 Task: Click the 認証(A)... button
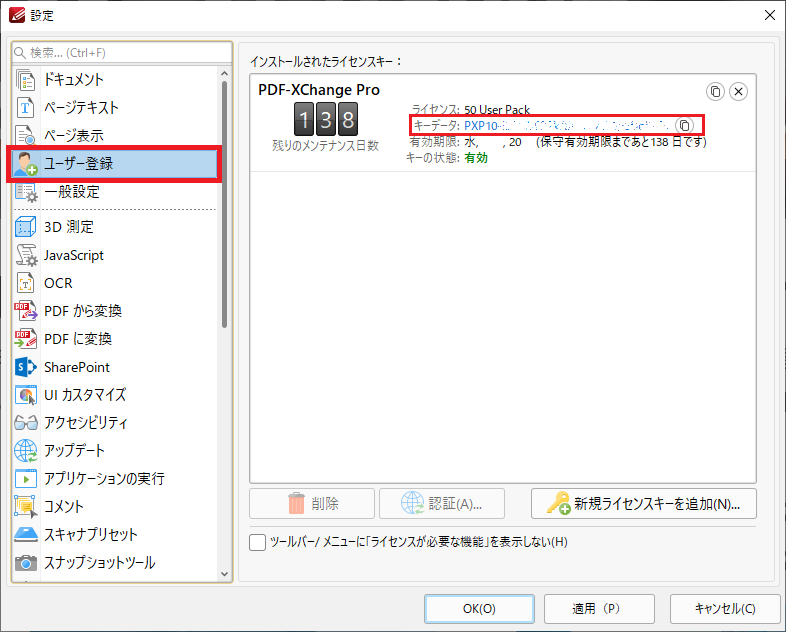[x=442, y=504]
